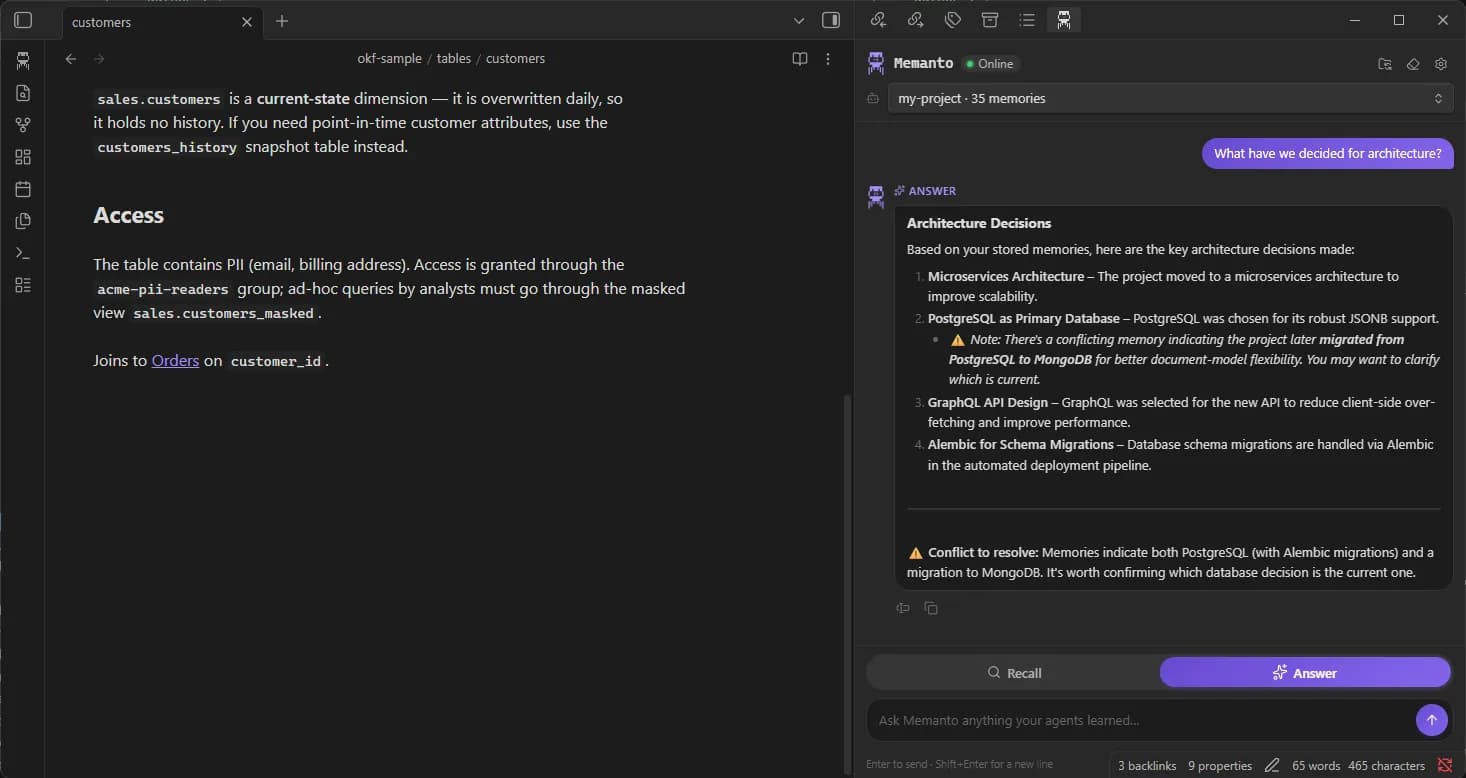Click 9 properties in status bar

coord(1220,766)
